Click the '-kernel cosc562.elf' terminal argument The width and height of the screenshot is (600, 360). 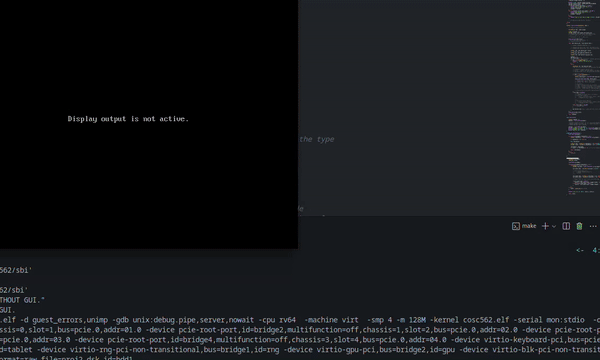(x=470, y=320)
